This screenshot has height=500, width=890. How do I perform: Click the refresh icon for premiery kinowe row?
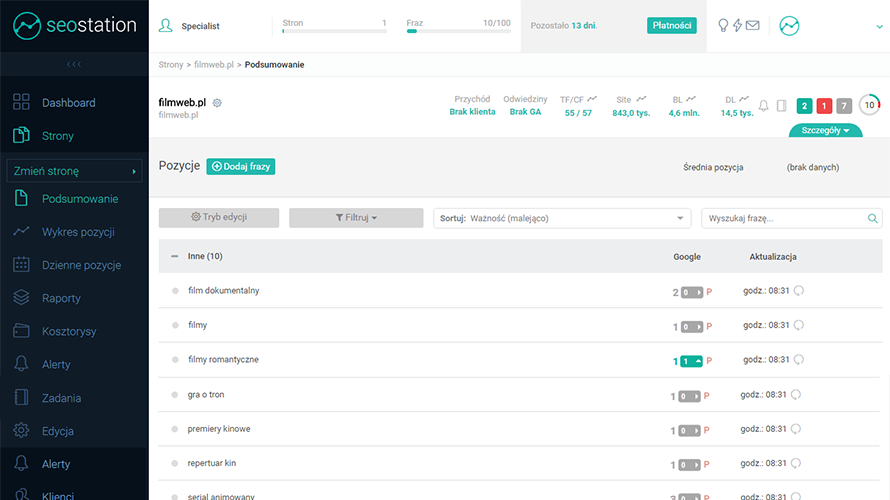[796, 429]
